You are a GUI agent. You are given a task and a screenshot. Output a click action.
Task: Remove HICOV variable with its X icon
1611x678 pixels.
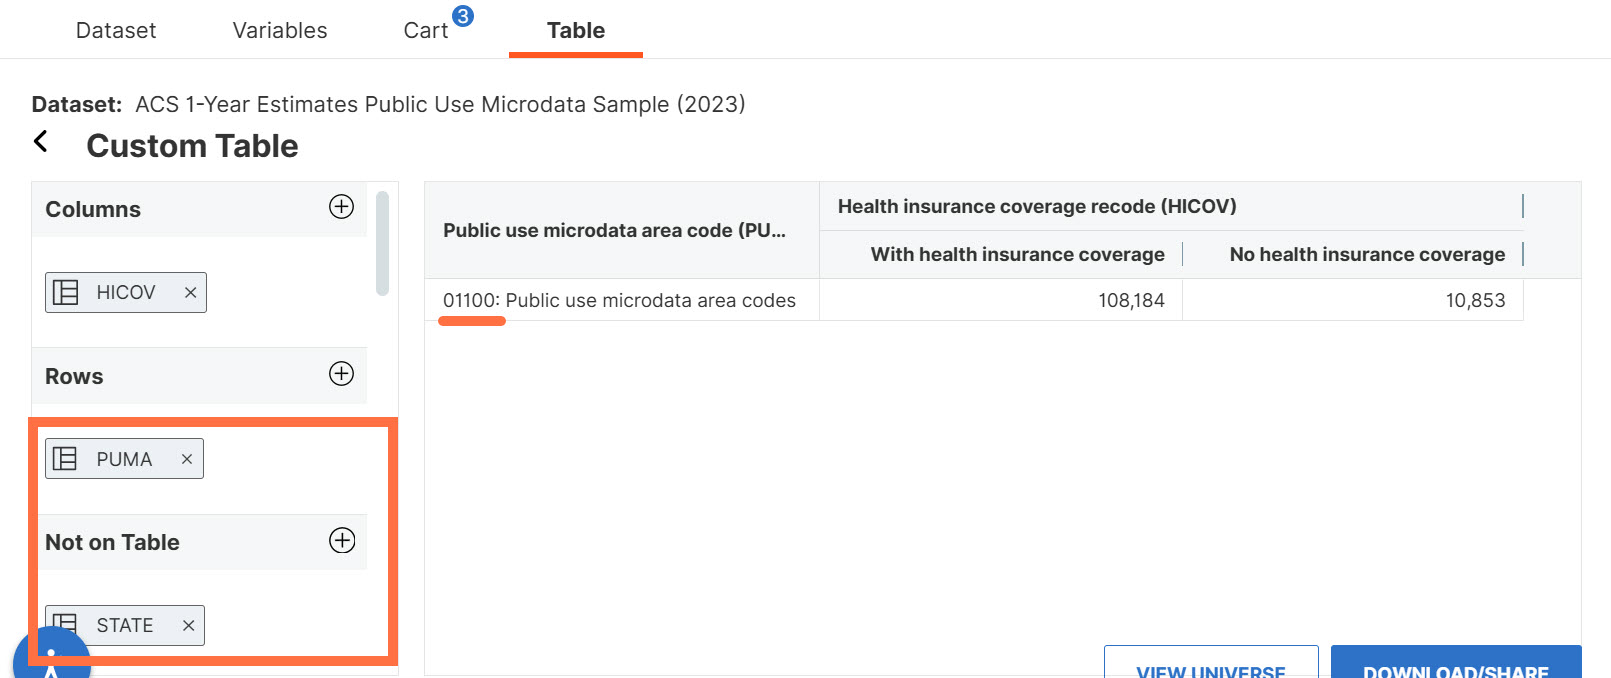(x=190, y=292)
